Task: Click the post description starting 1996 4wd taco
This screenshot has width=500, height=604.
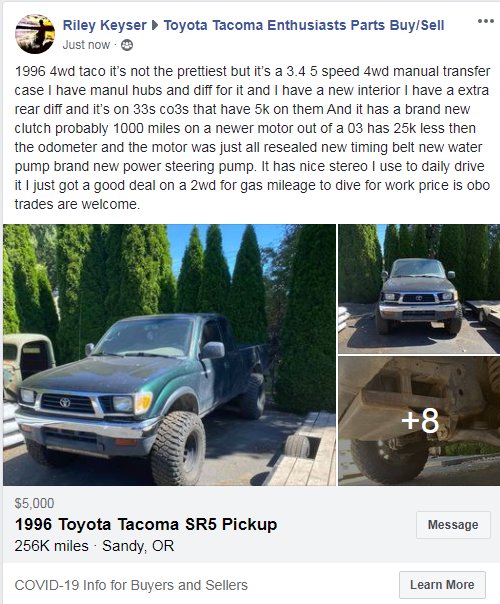Action: (x=252, y=138)
